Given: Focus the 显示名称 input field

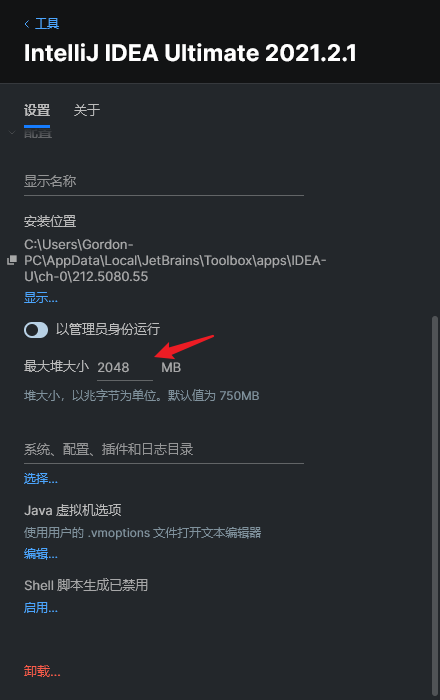Looking at the screenshot, I should point(164,181).
